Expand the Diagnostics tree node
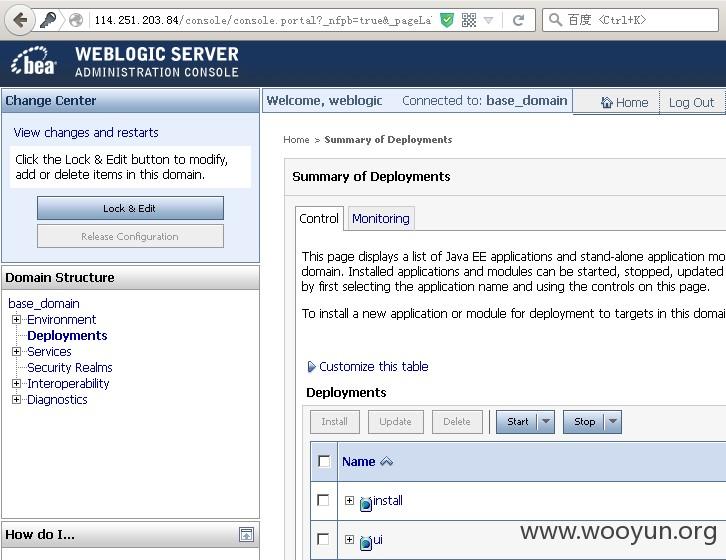 17,399
